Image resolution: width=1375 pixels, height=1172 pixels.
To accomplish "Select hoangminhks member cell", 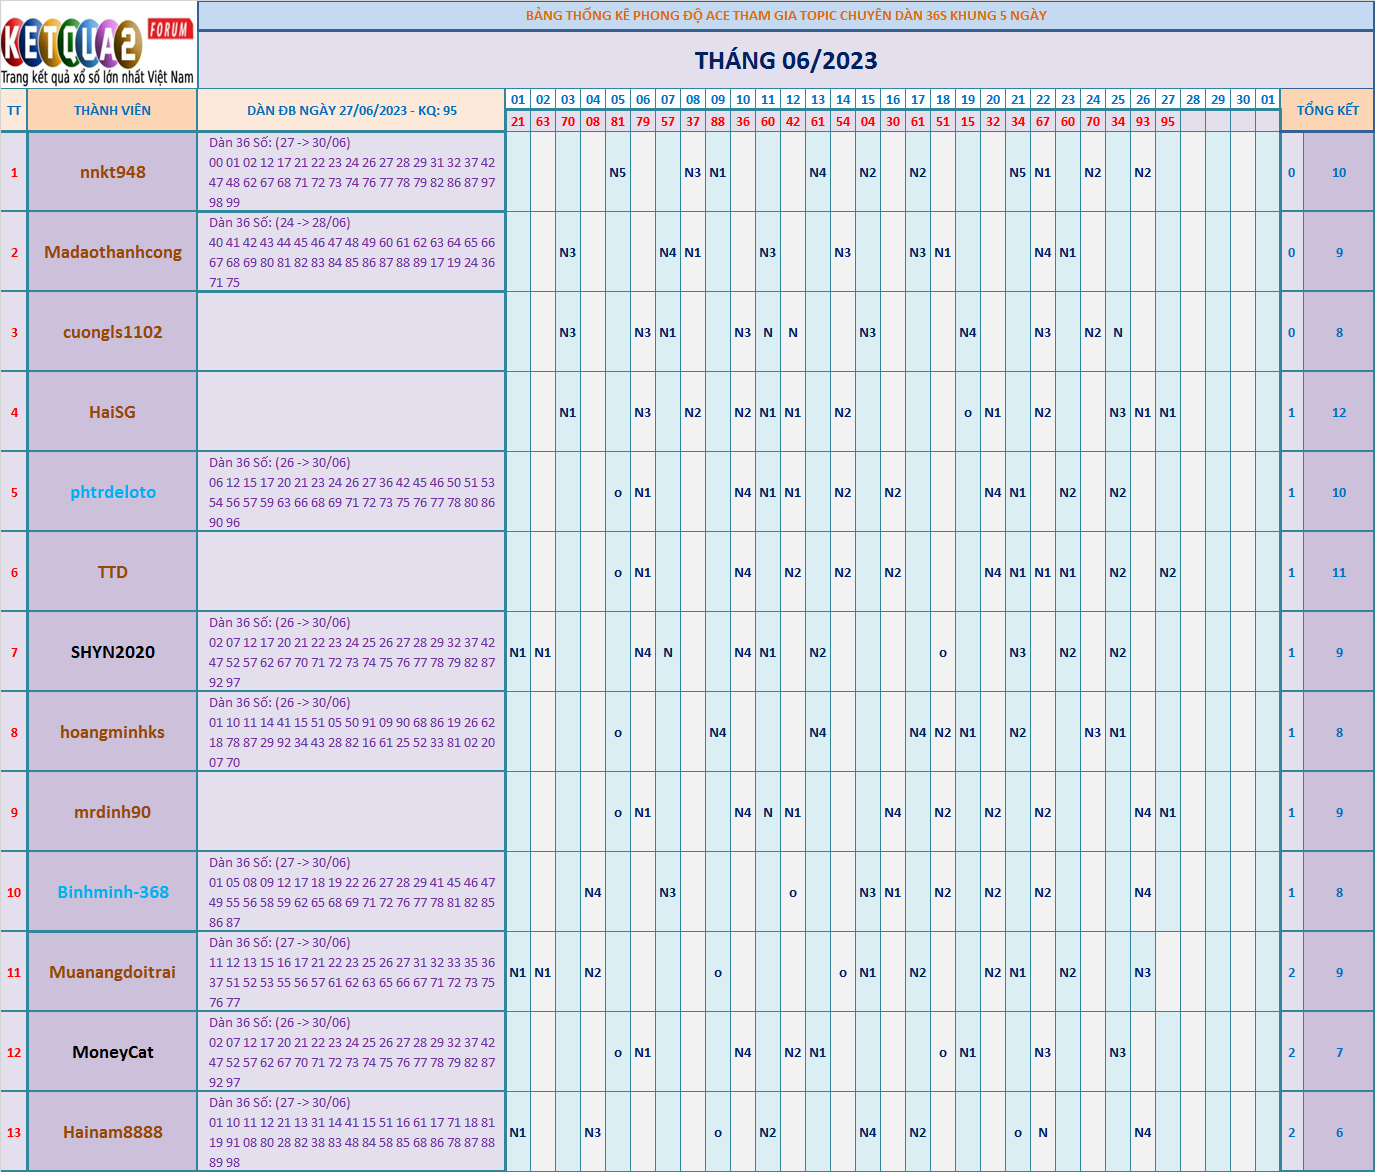I will pos(113,732).
